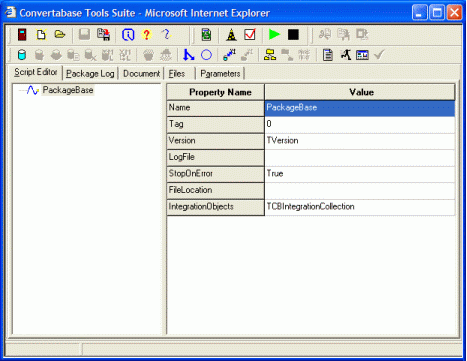Stop execution with the black square button

293,35
